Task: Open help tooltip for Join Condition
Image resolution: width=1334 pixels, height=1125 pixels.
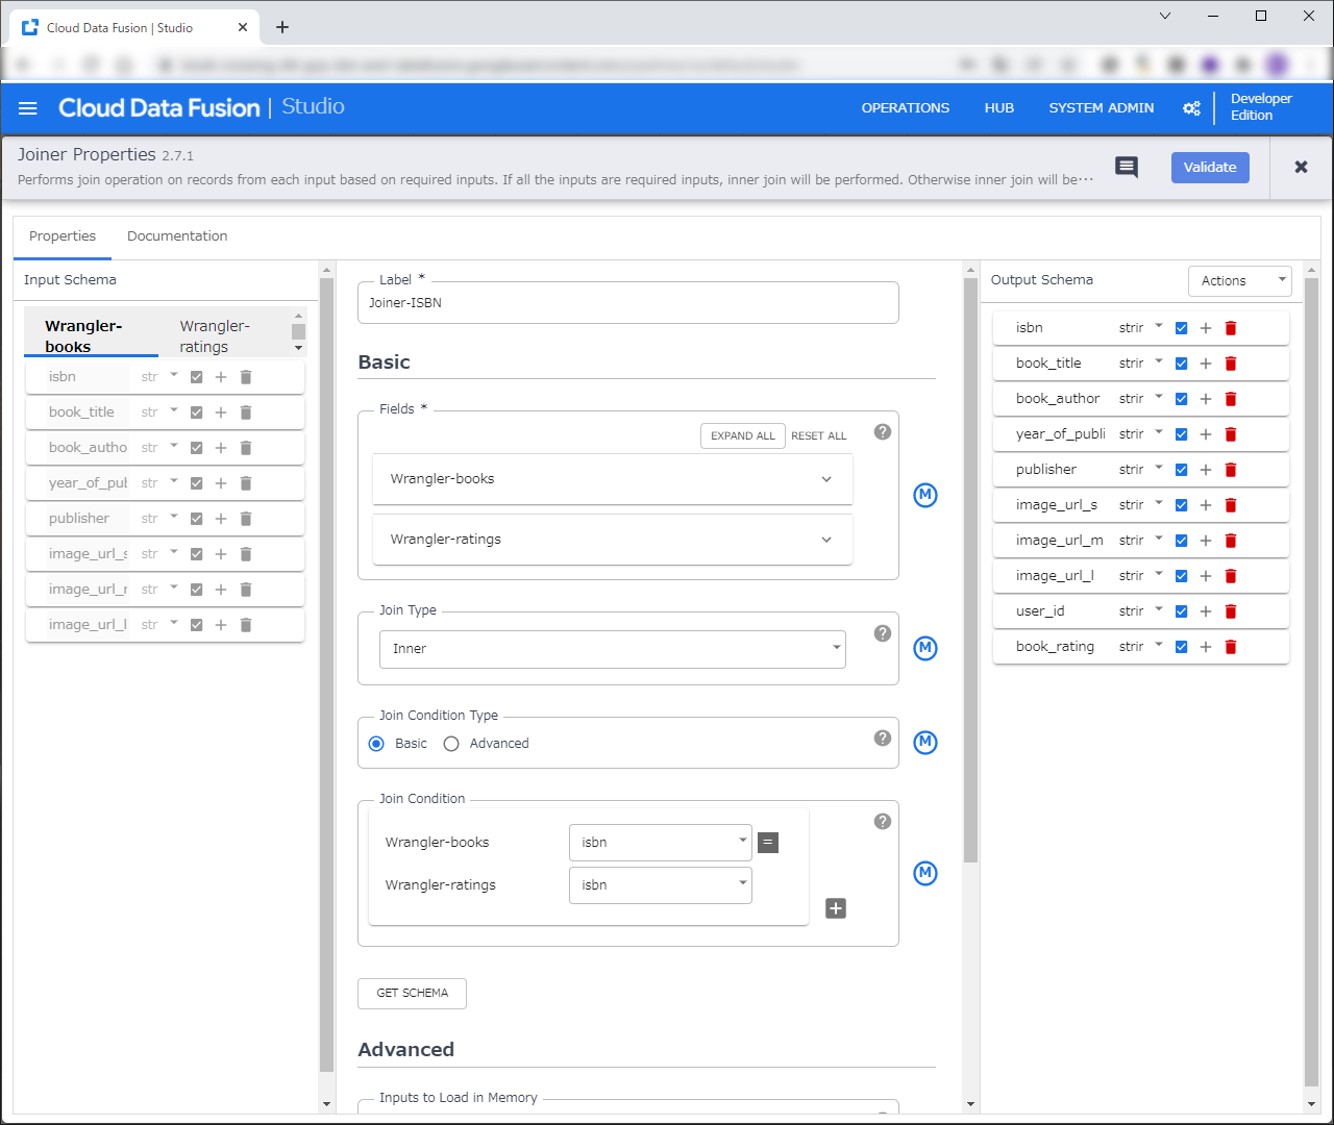Action: pos(882,821)
